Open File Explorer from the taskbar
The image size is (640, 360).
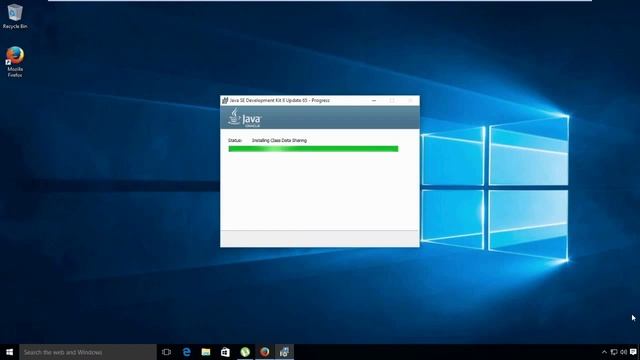(x=206, y=352)
